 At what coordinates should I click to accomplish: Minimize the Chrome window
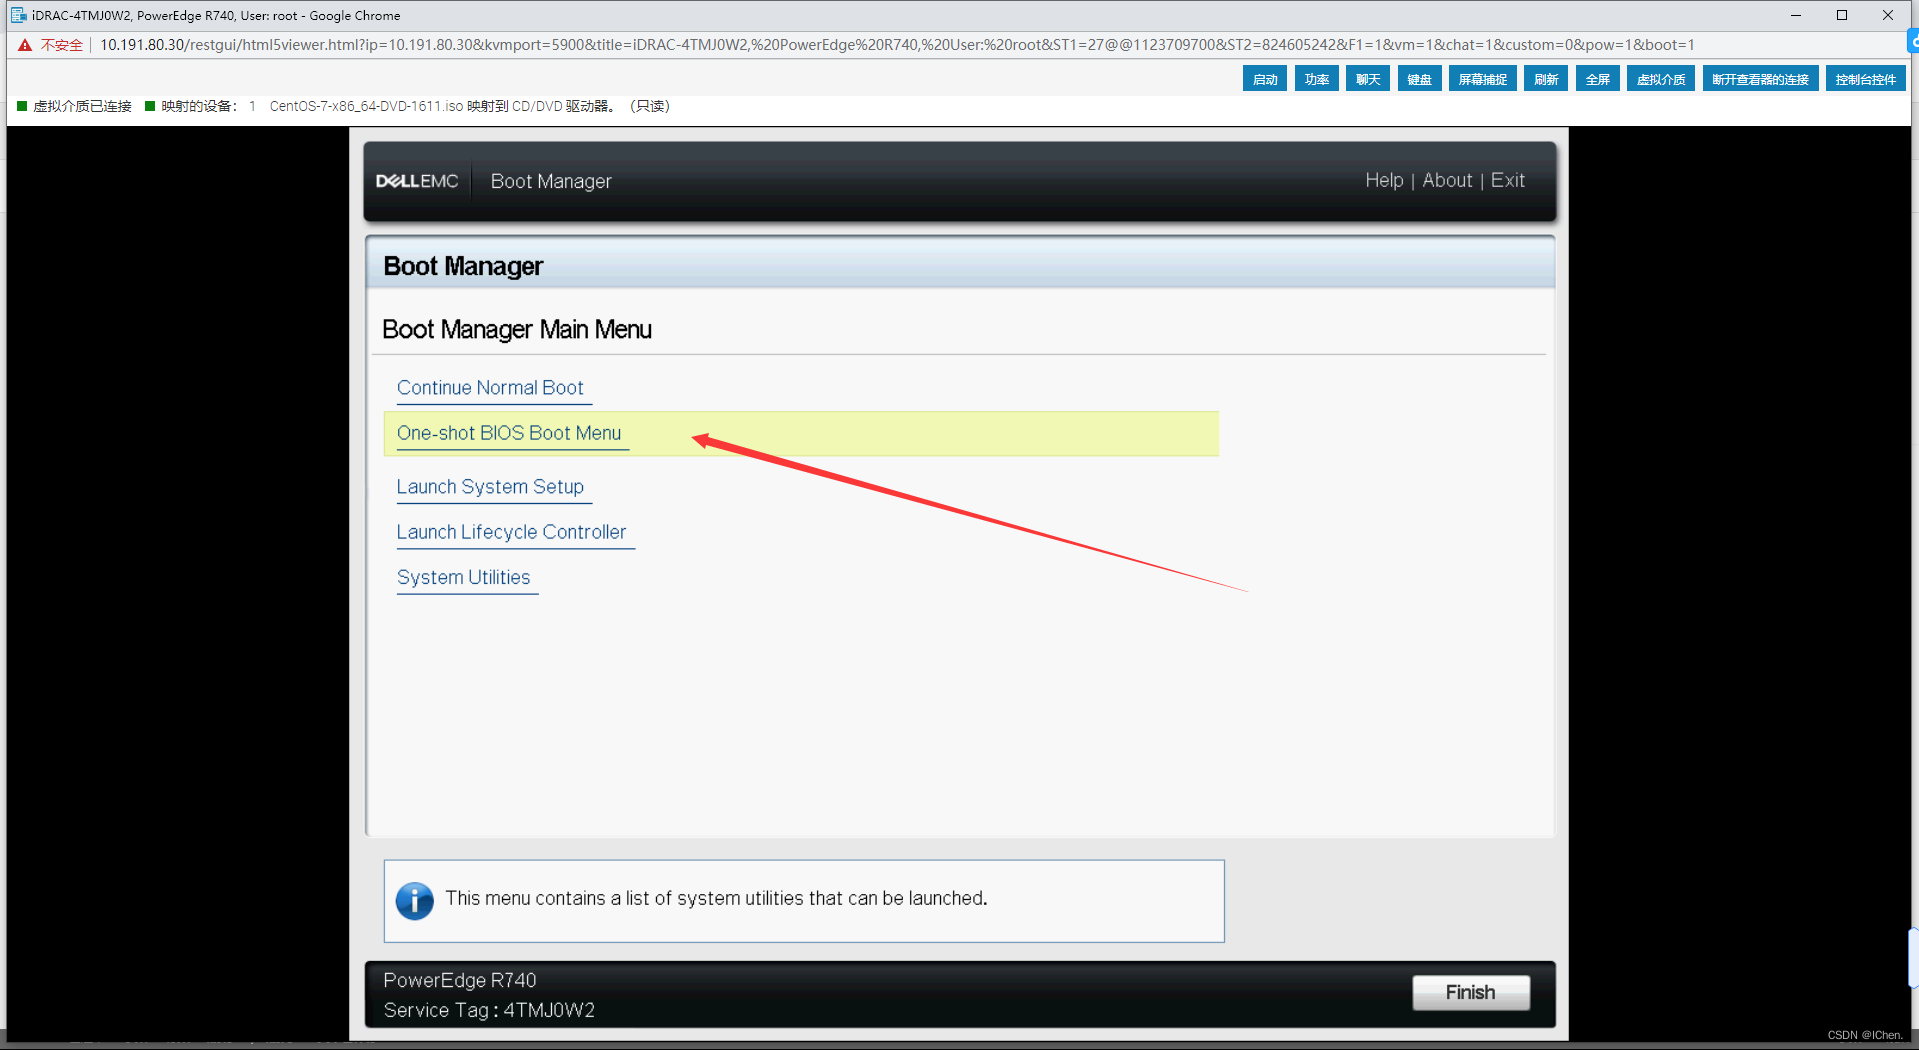(x=1796, y=15)
